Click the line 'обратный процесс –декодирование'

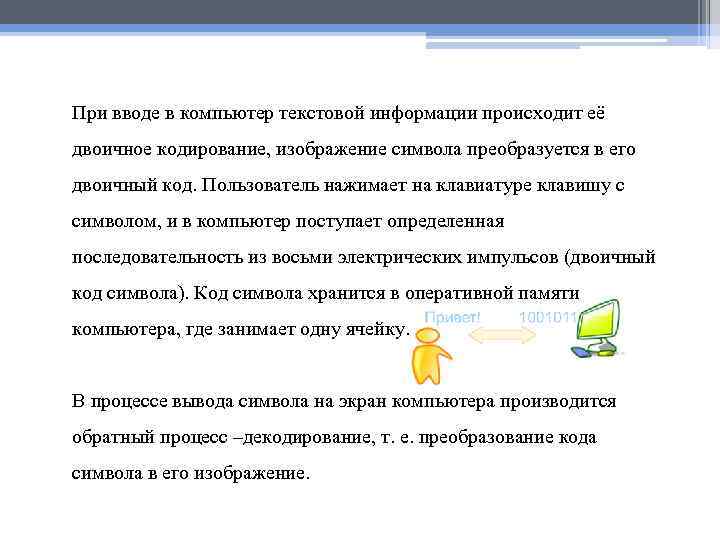click(334, 437)
